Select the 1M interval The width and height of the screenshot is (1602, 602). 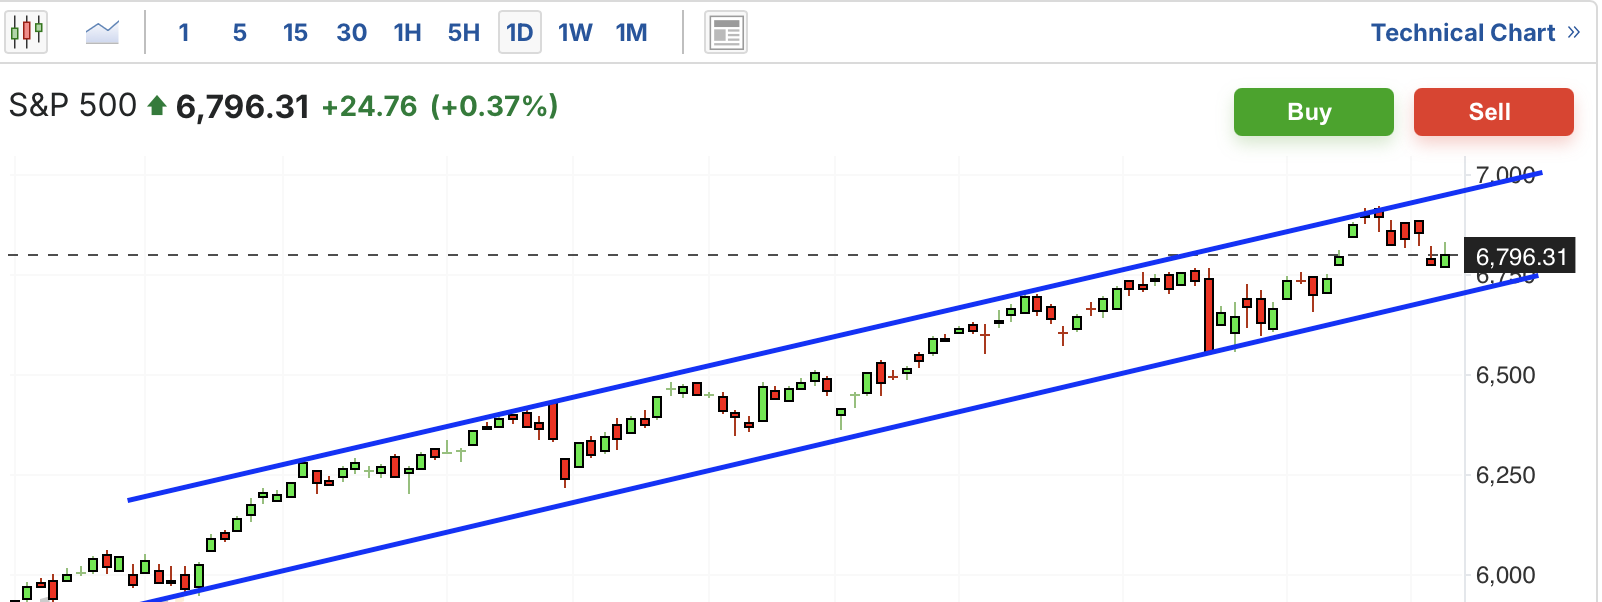point(632,33)
